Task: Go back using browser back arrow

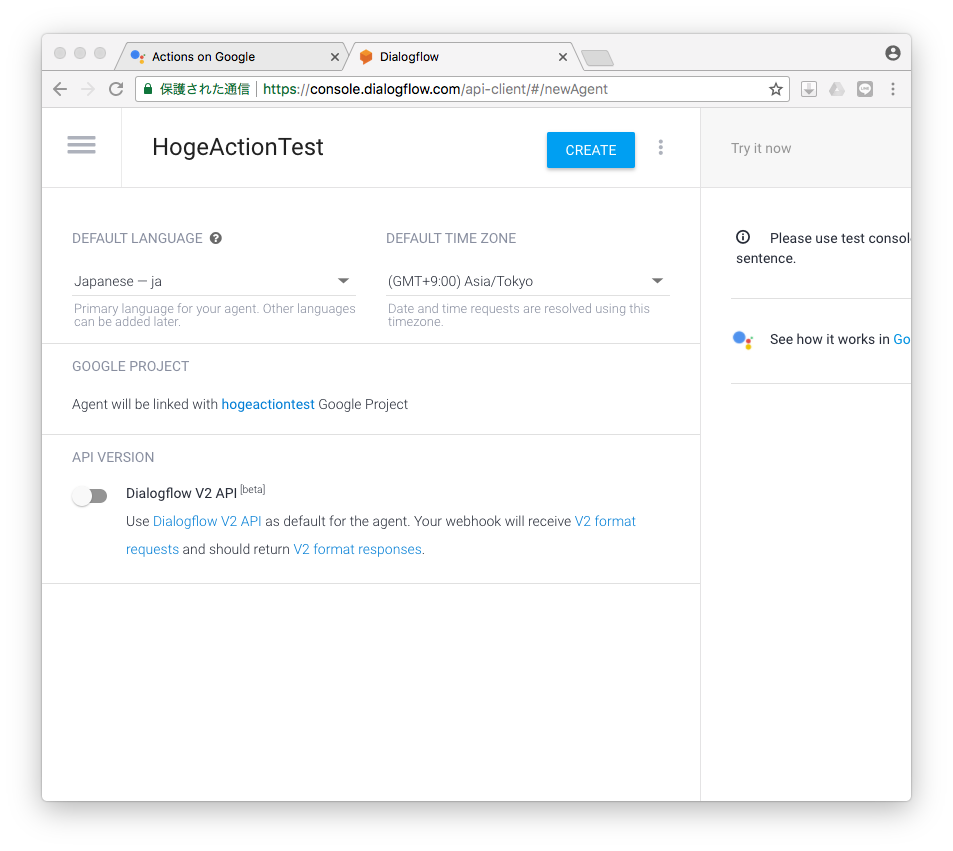Action: (x=60, y=89)
